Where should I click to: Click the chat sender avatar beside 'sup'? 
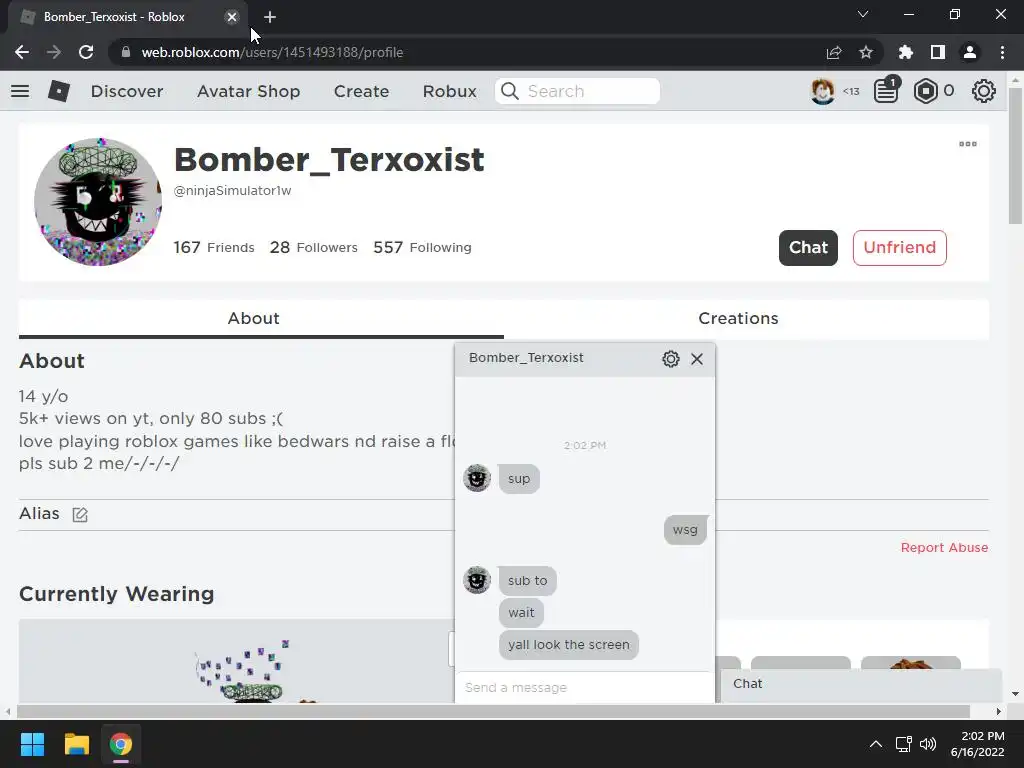477,478
